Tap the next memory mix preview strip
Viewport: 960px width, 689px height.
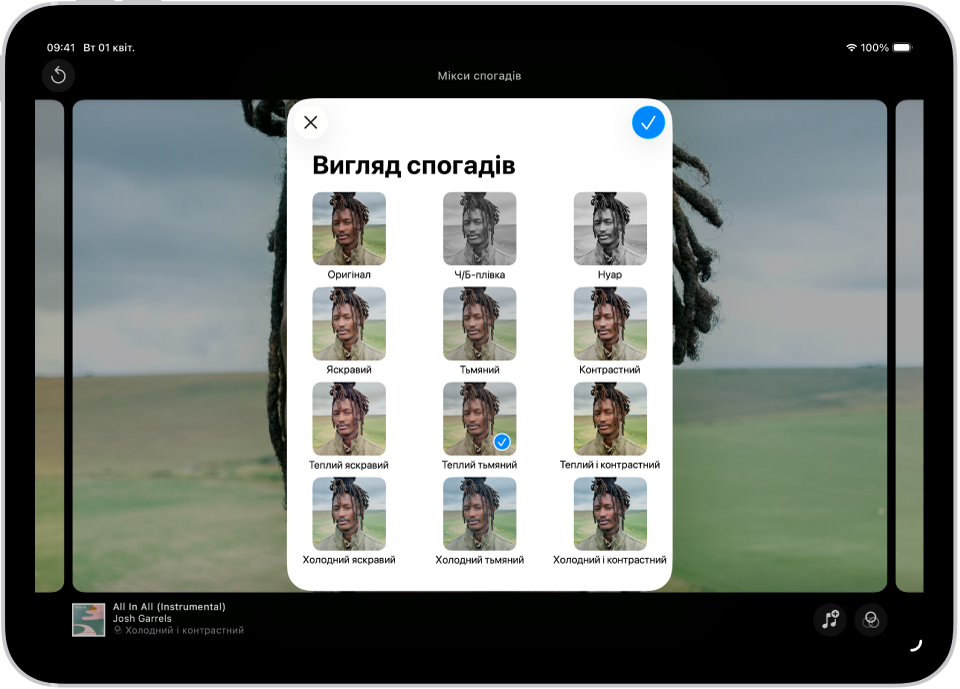click(x=909, y=346)
